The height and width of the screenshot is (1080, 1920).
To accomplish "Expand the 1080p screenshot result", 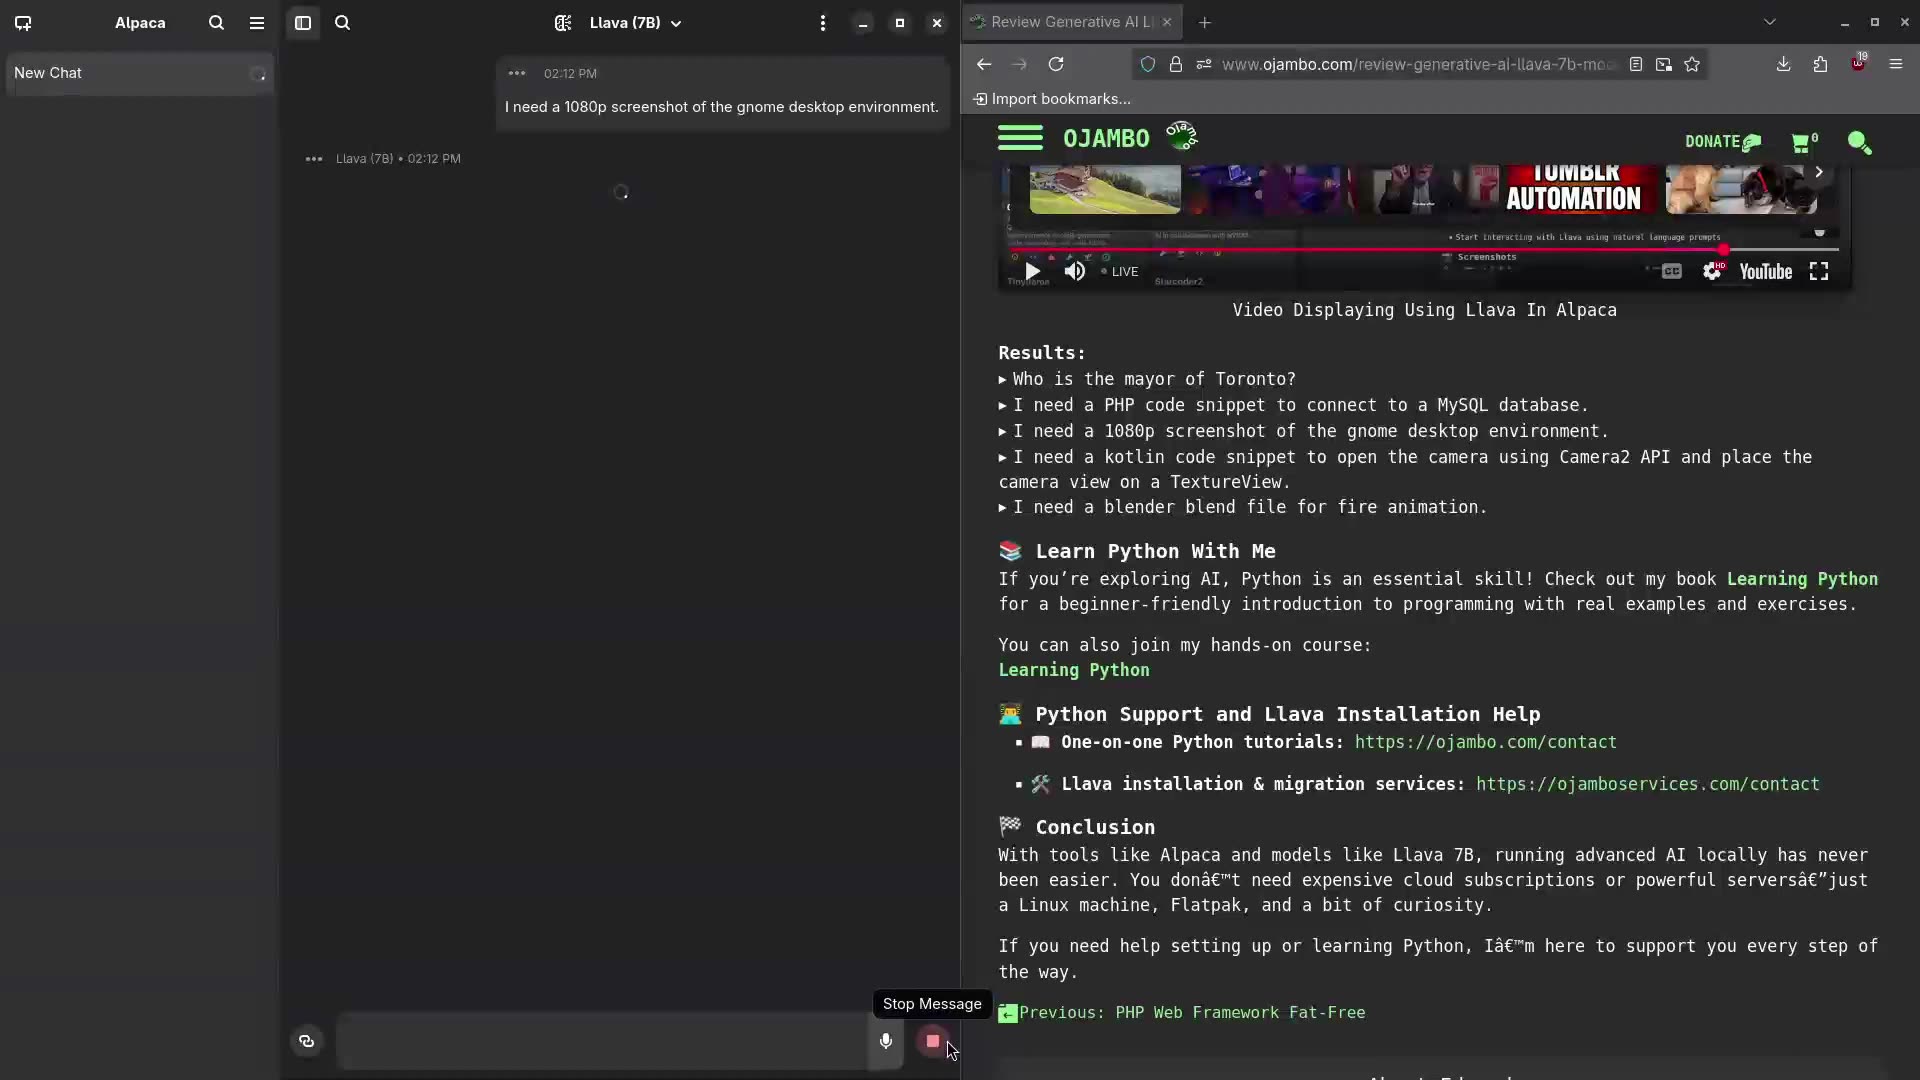I will coord(1304,431).
